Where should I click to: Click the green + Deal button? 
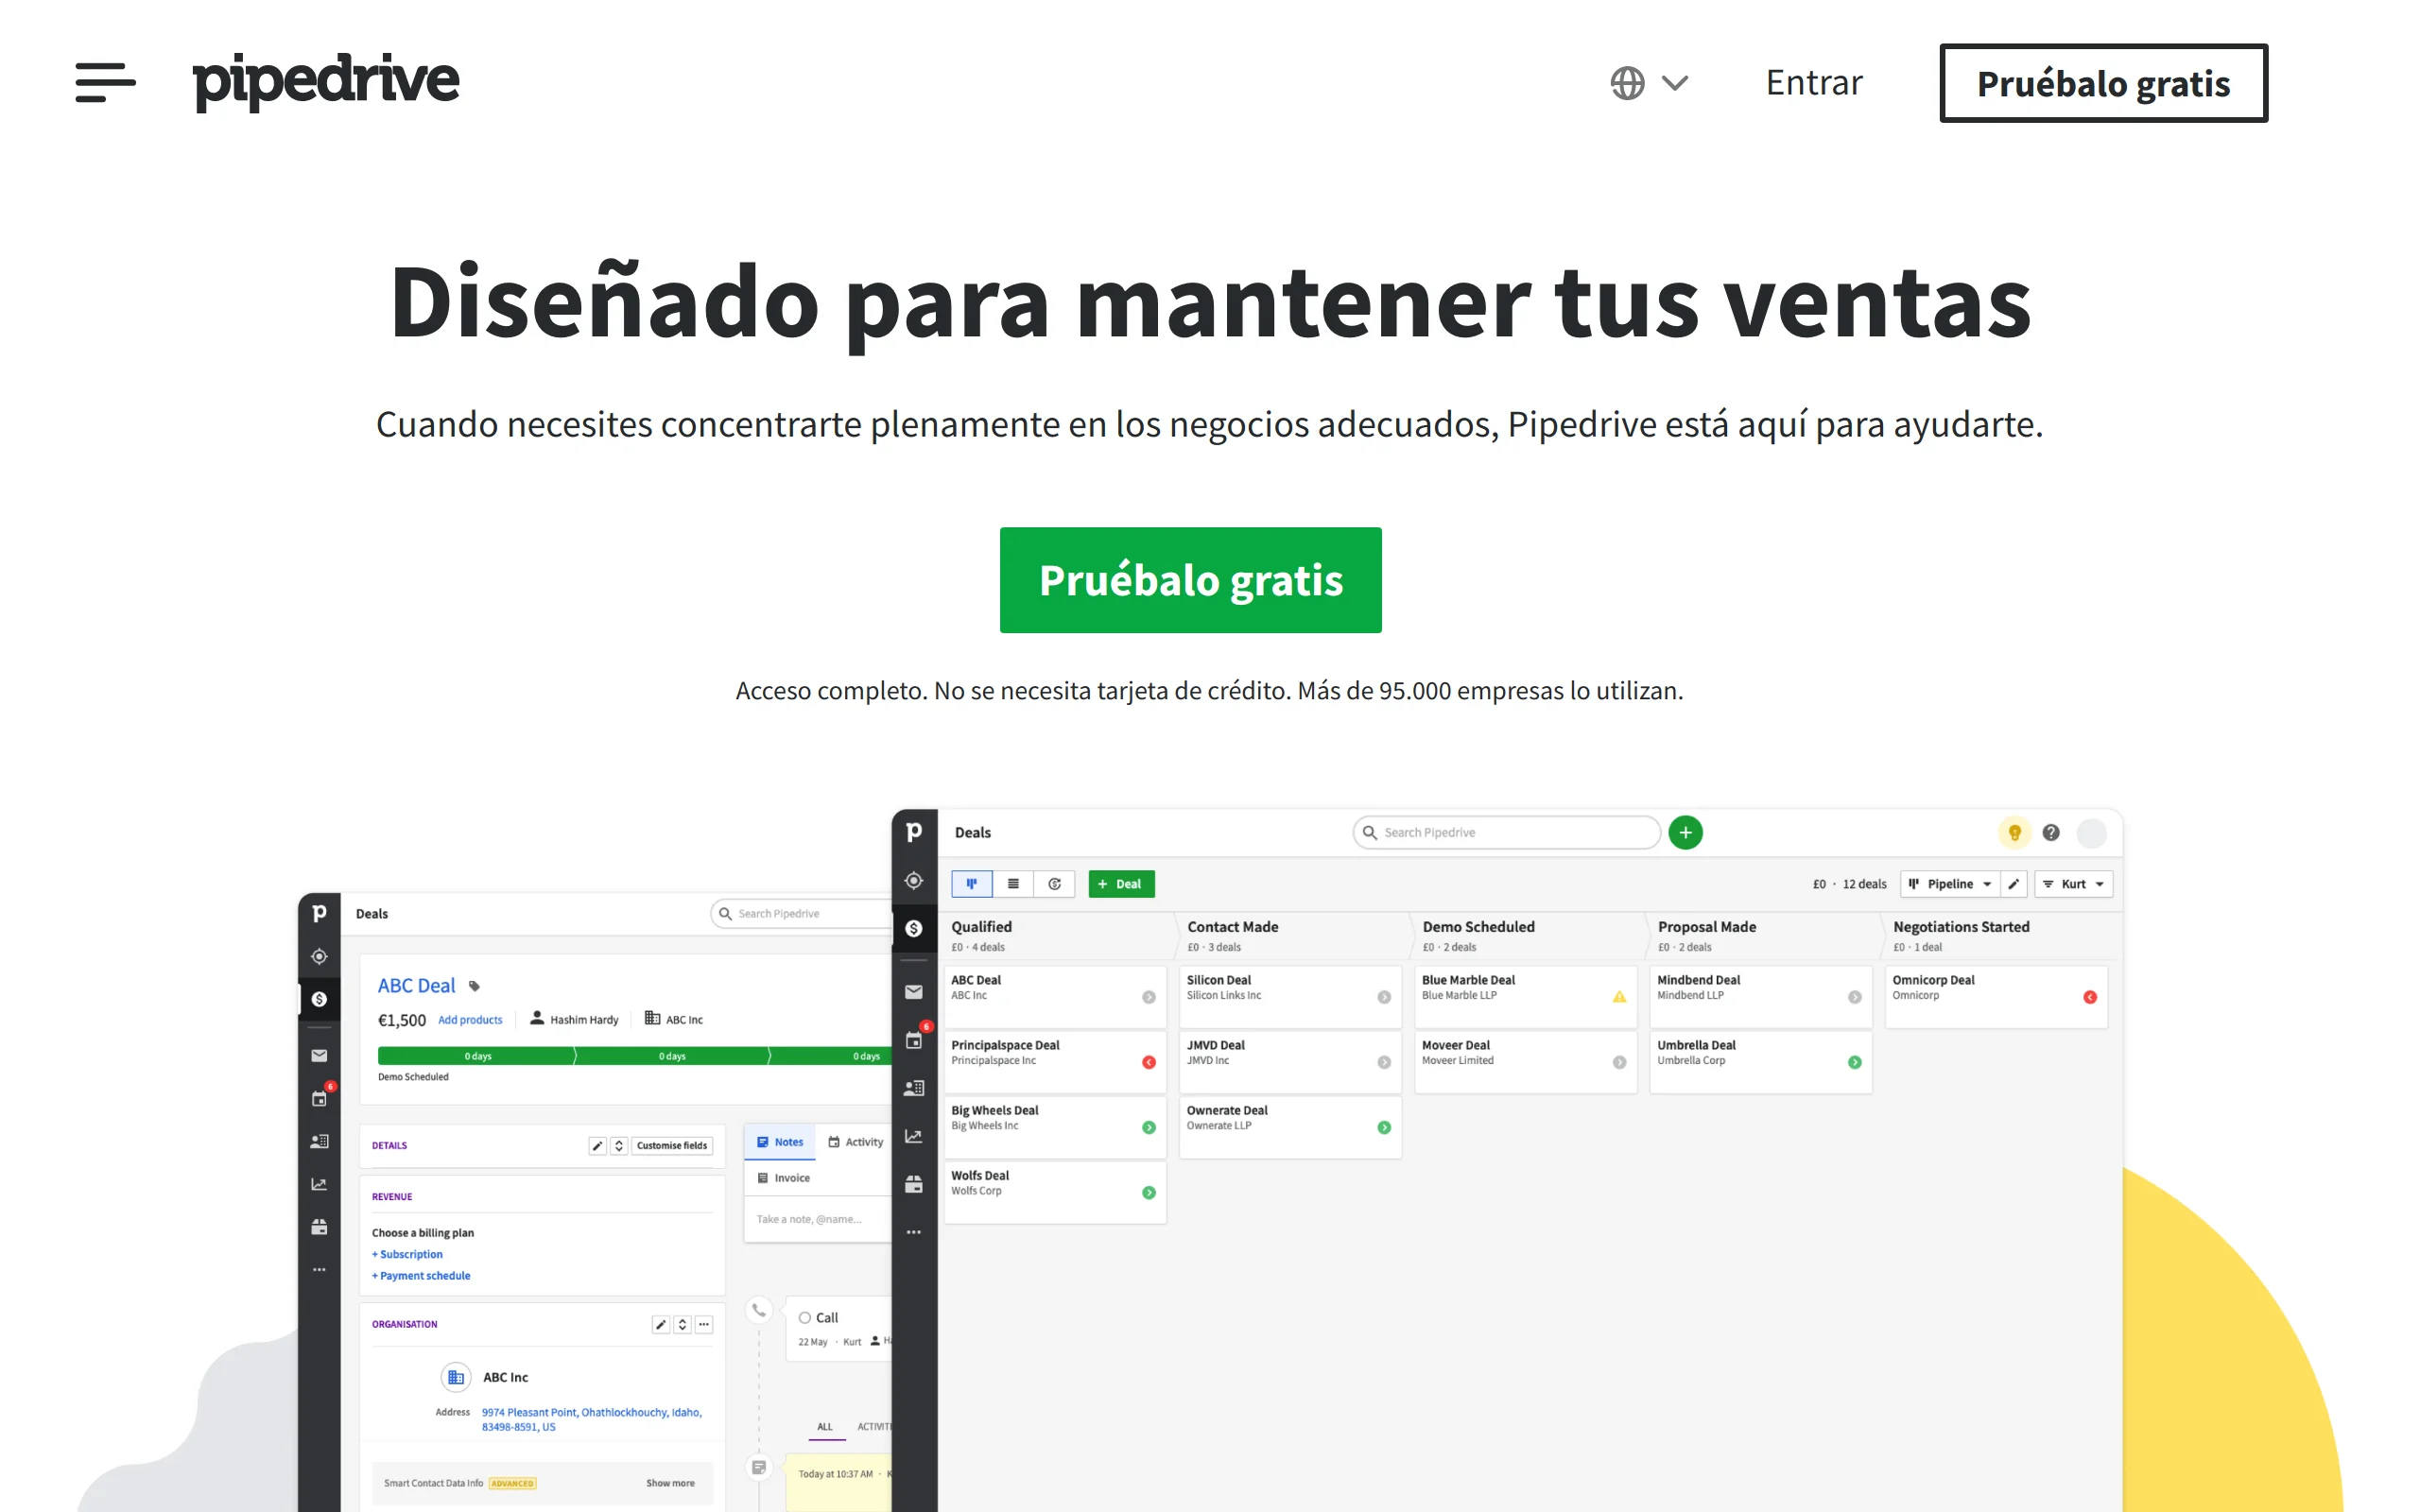[1120, 884]
